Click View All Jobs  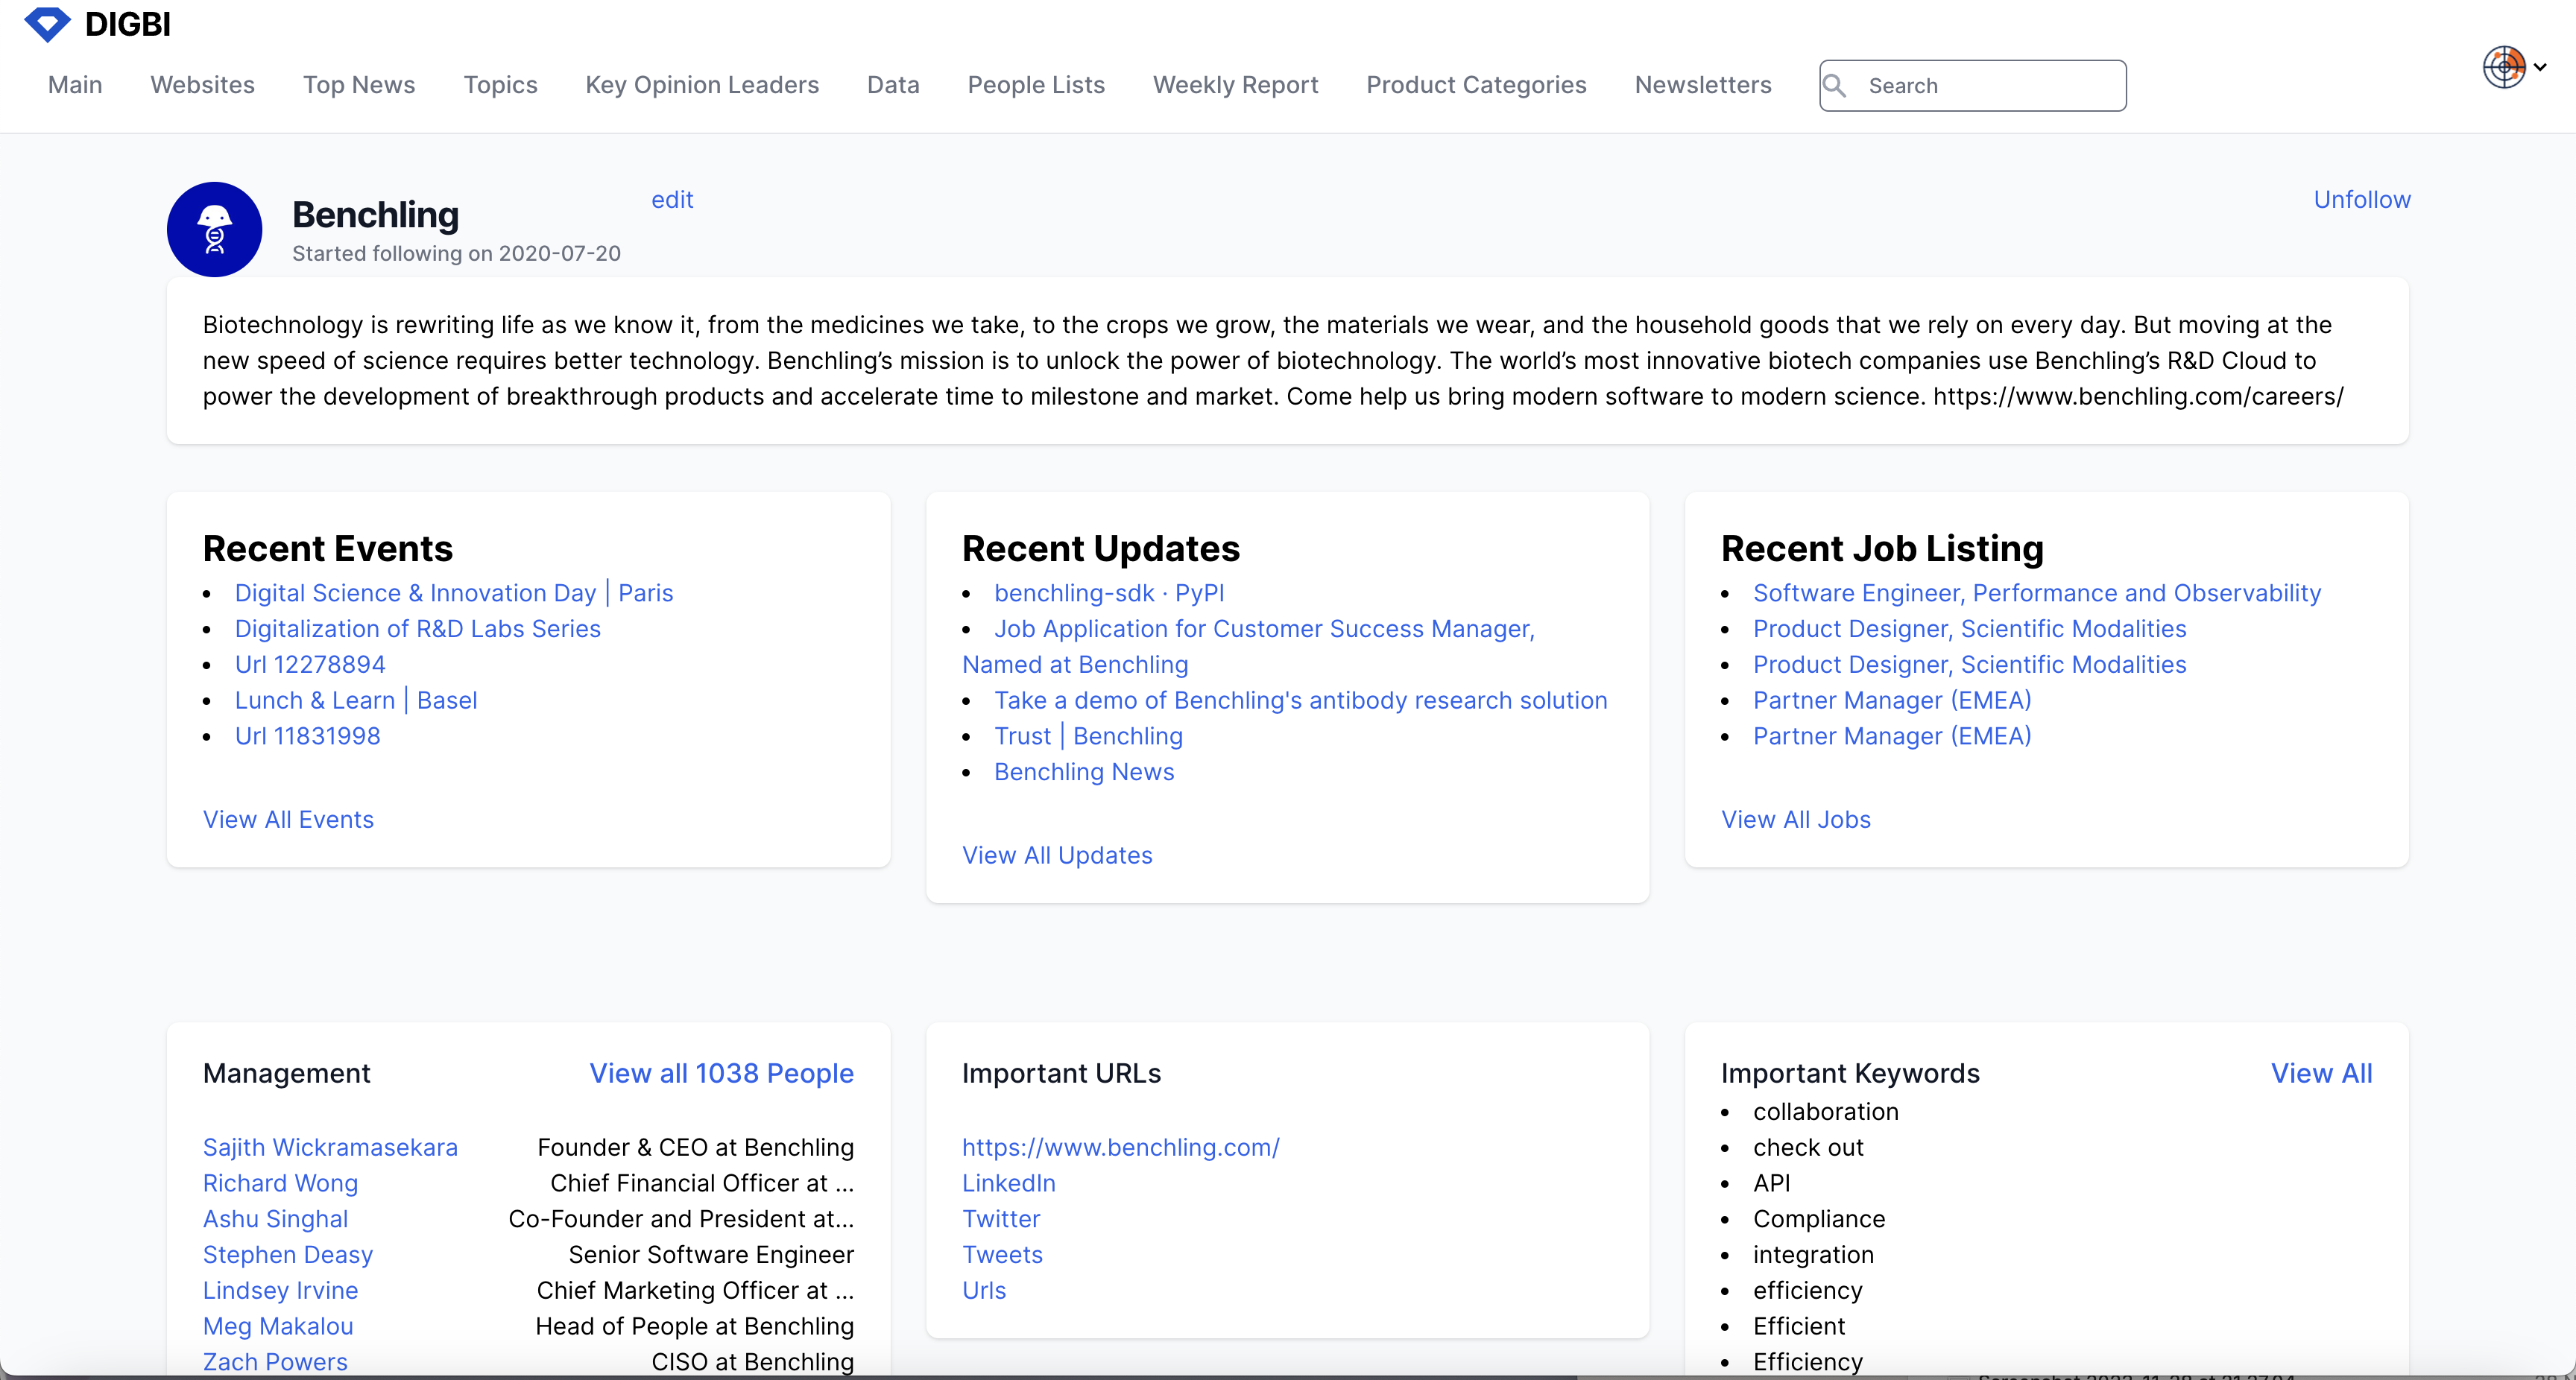tap(1795, 820)
